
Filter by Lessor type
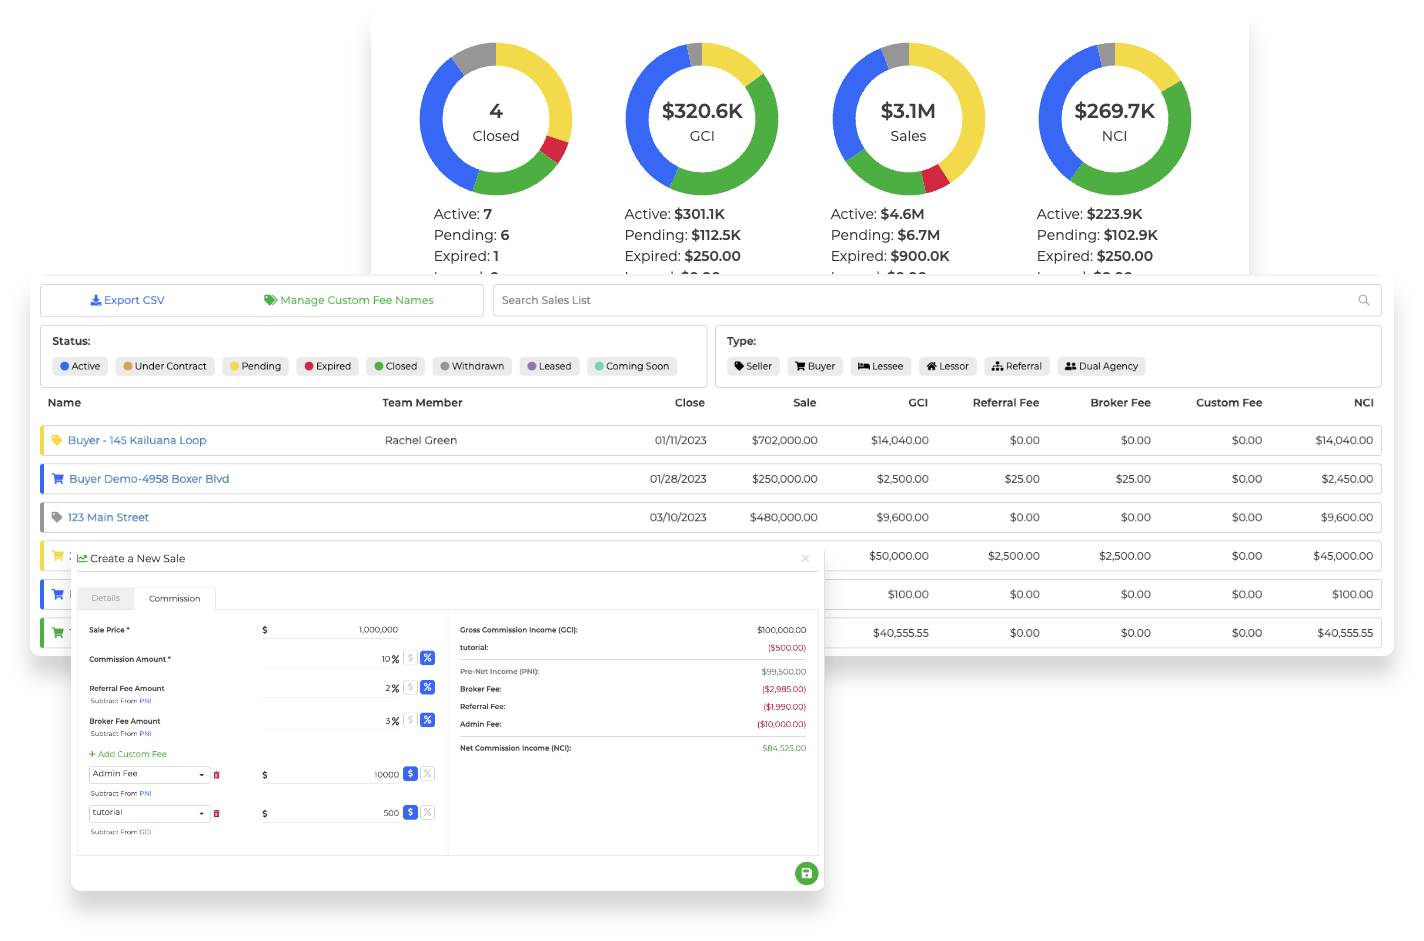(x=947, y=366)
